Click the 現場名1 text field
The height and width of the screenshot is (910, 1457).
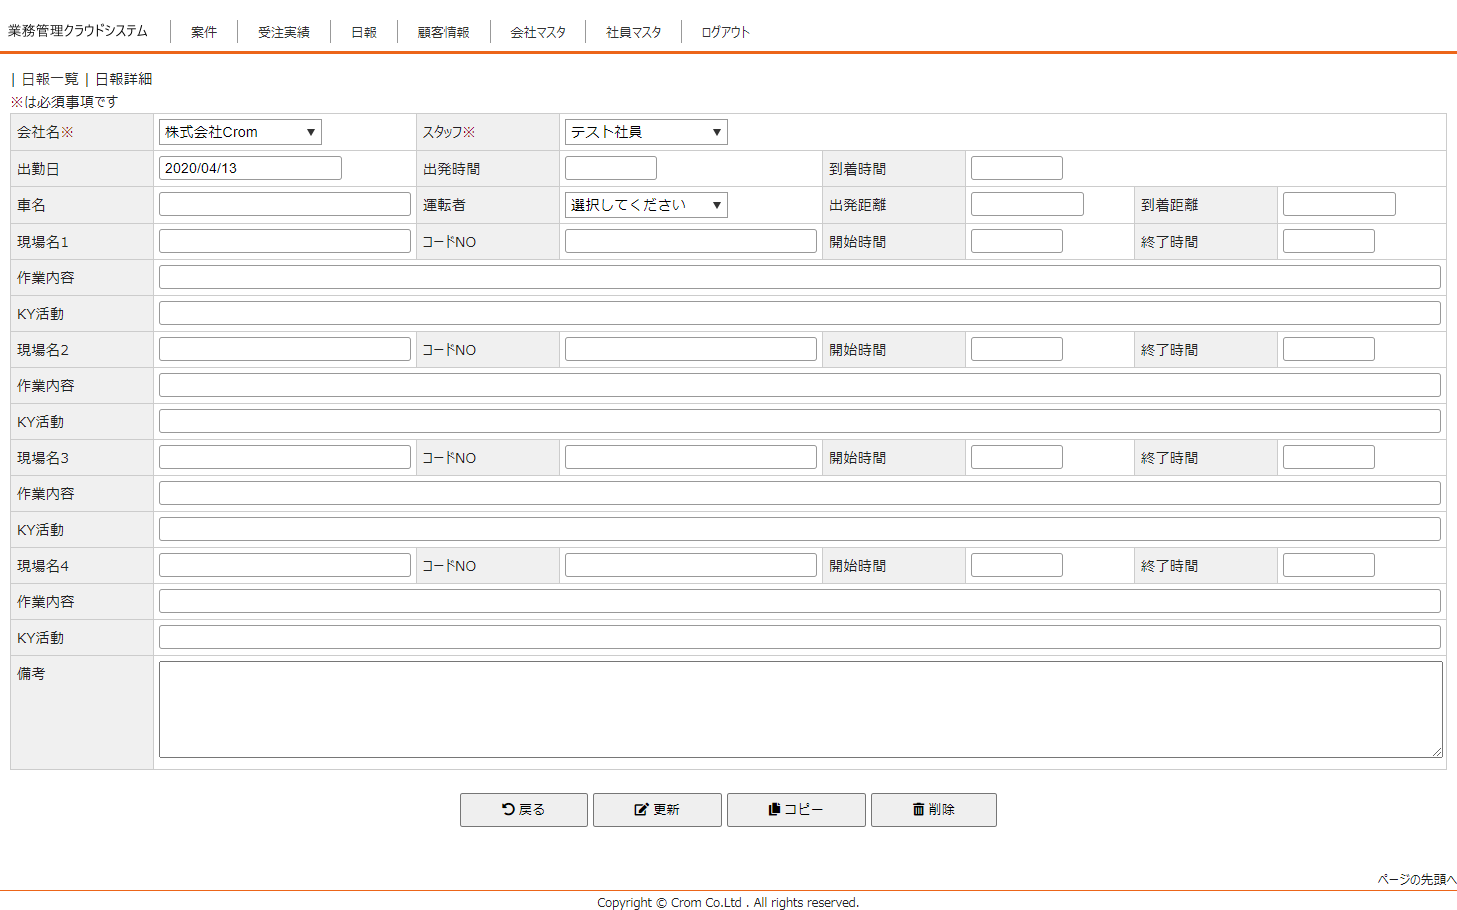[285, 241]
